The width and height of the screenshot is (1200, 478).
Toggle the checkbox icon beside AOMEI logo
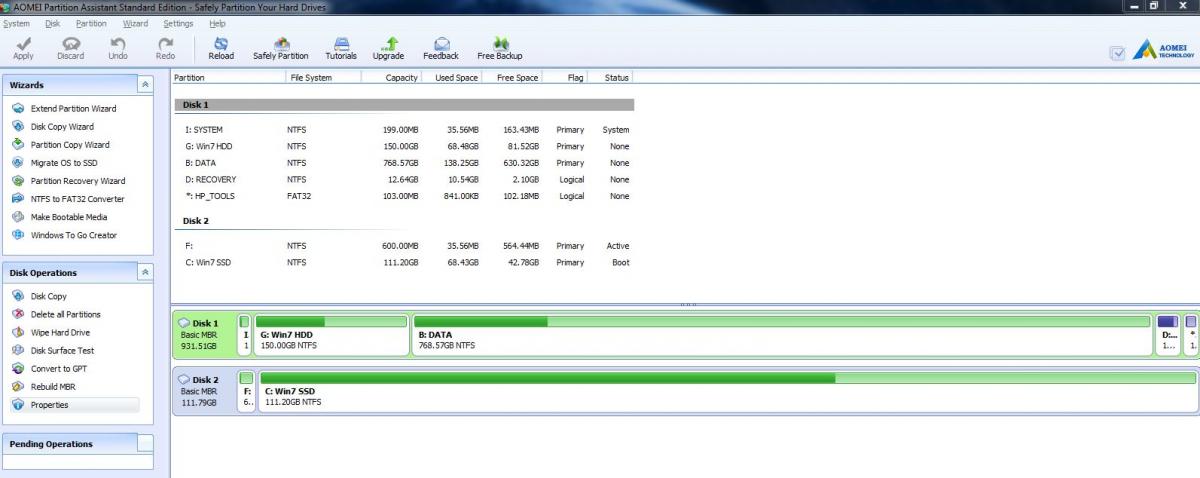1118,53
